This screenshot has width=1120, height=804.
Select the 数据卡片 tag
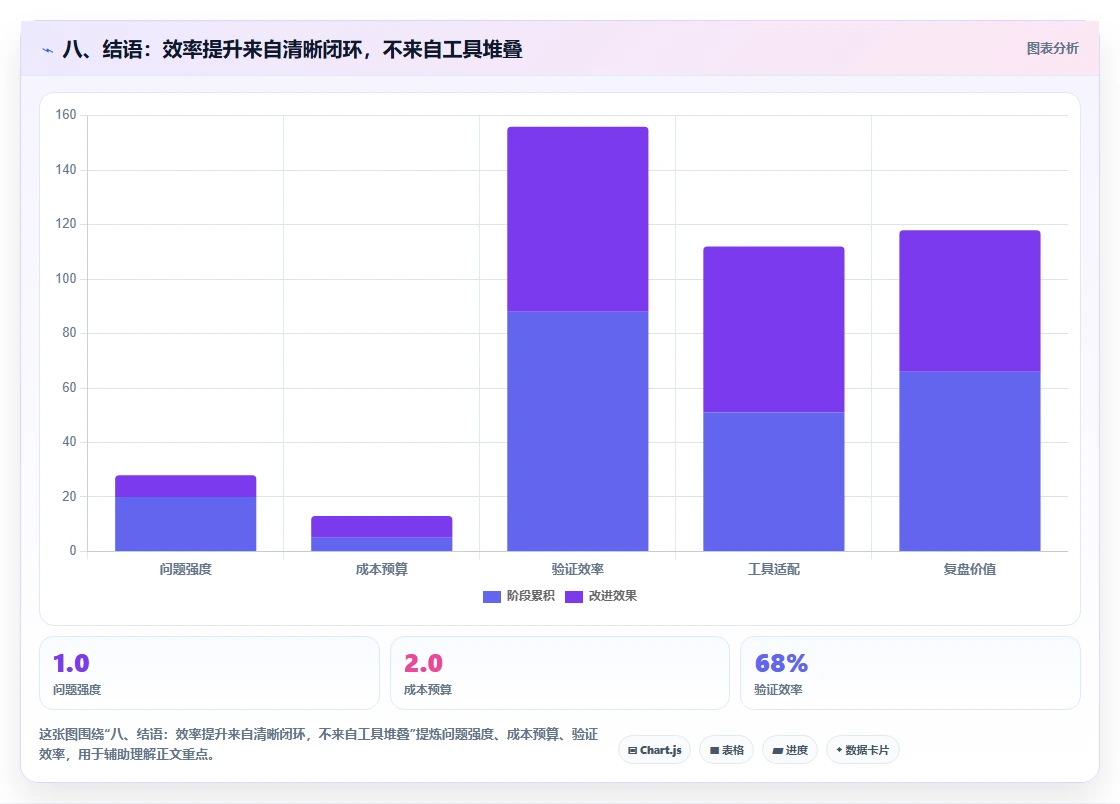(x=863, y=750)
